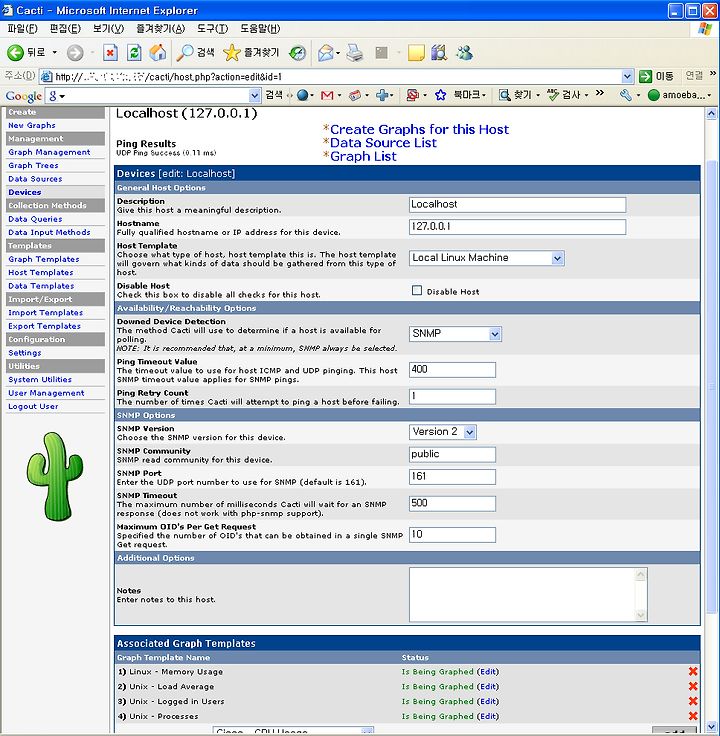
Task: Open Data Sources sidebar link
Action: coord(35,179)
